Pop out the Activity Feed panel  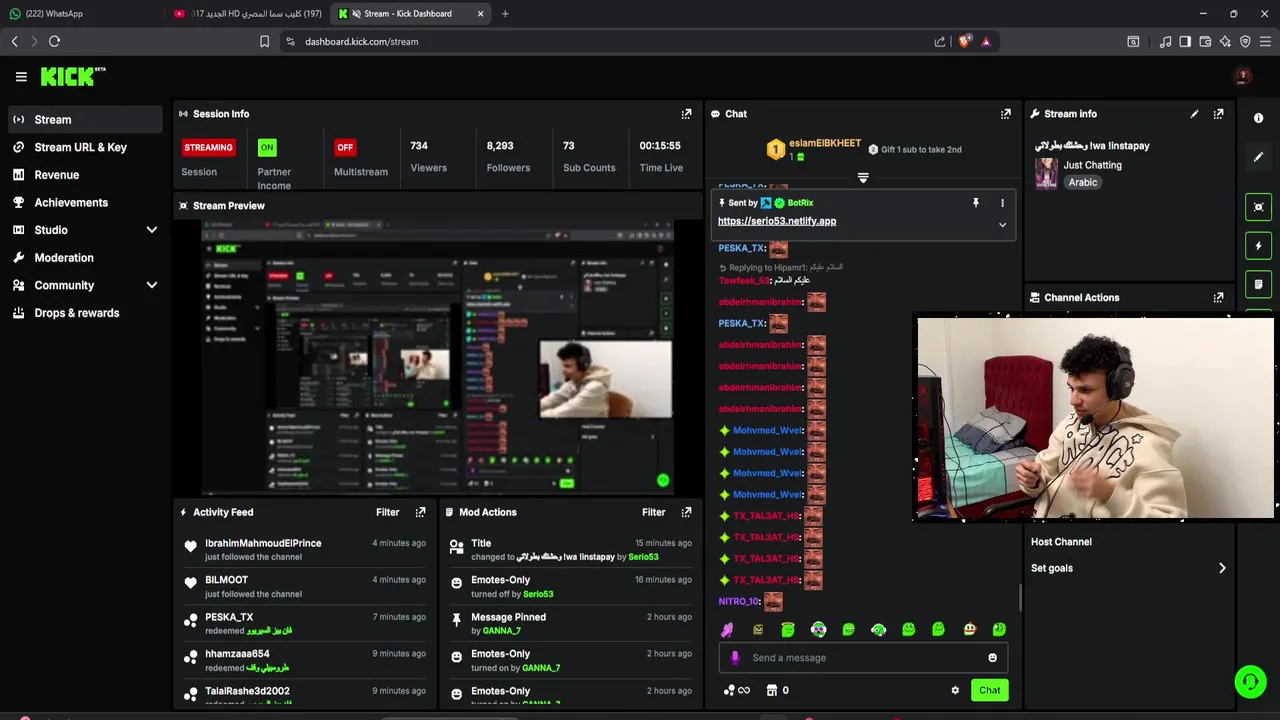tap(420, 512)
